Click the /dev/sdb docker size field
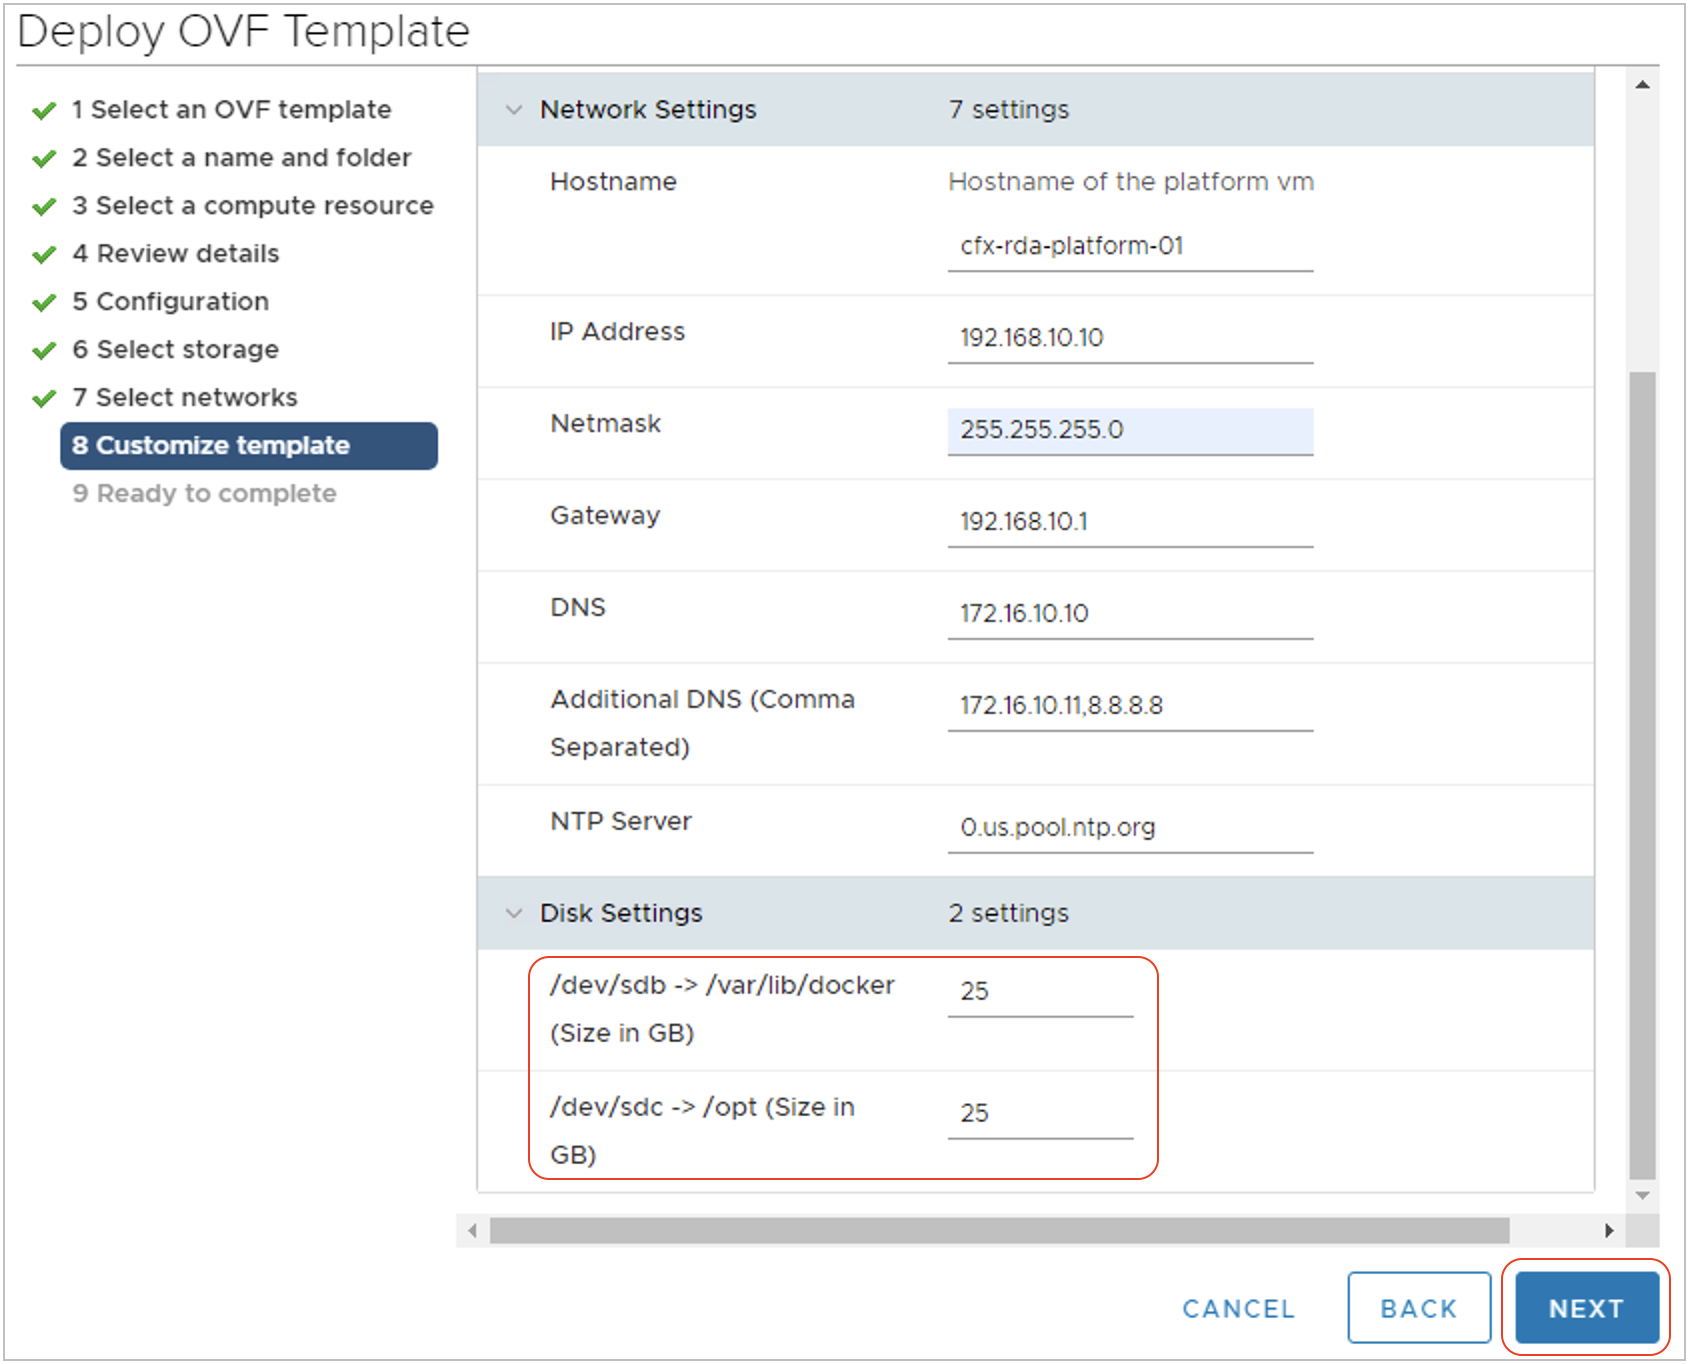1692x1364 pixels. pos(1039,991)
